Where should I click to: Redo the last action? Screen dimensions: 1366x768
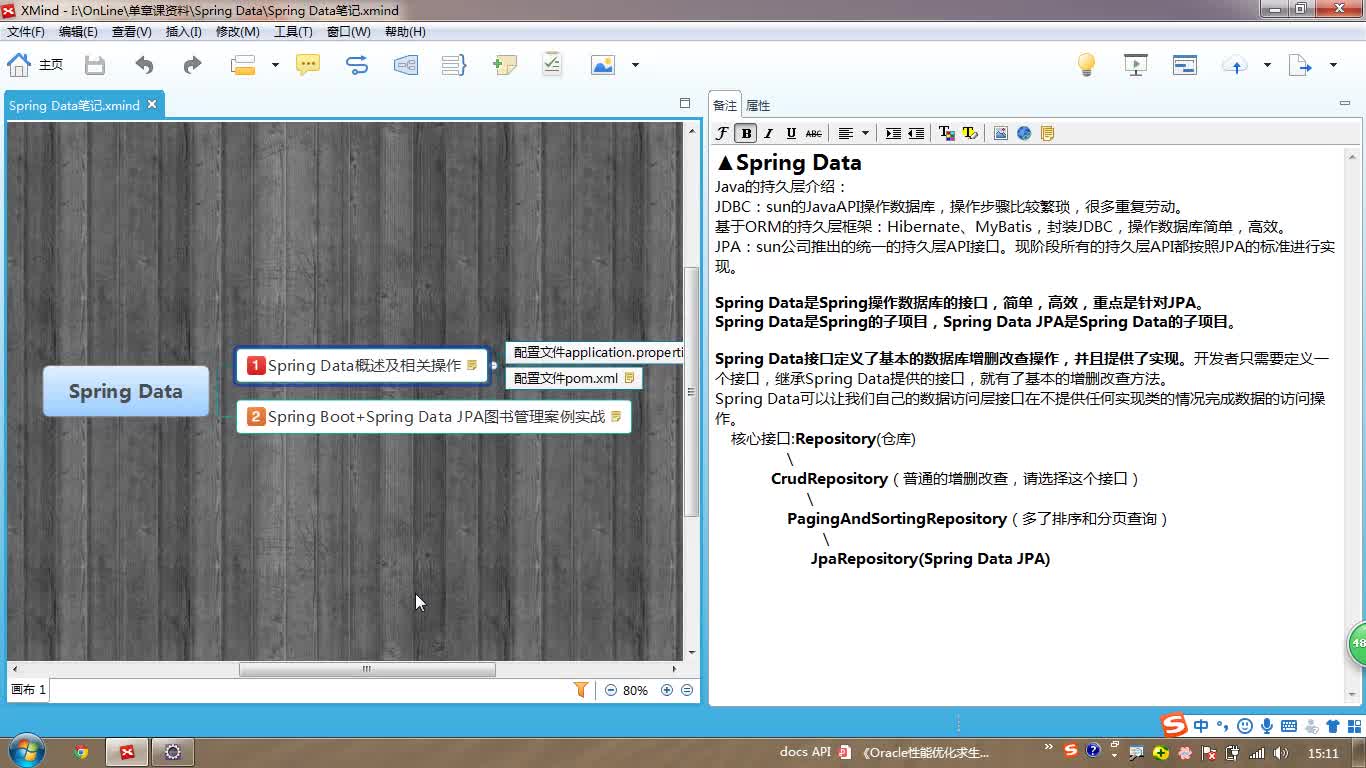[192, 65]
